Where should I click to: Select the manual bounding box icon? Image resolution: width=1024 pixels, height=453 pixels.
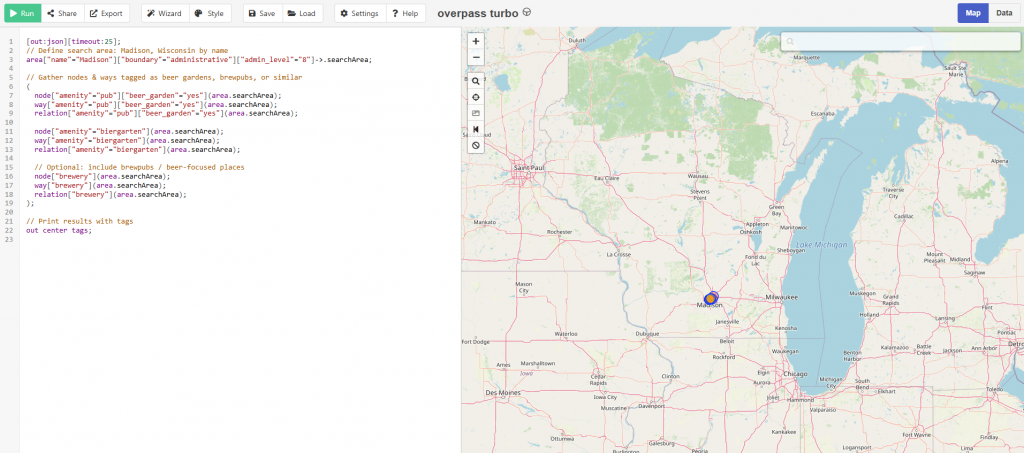tap(476, 113)
